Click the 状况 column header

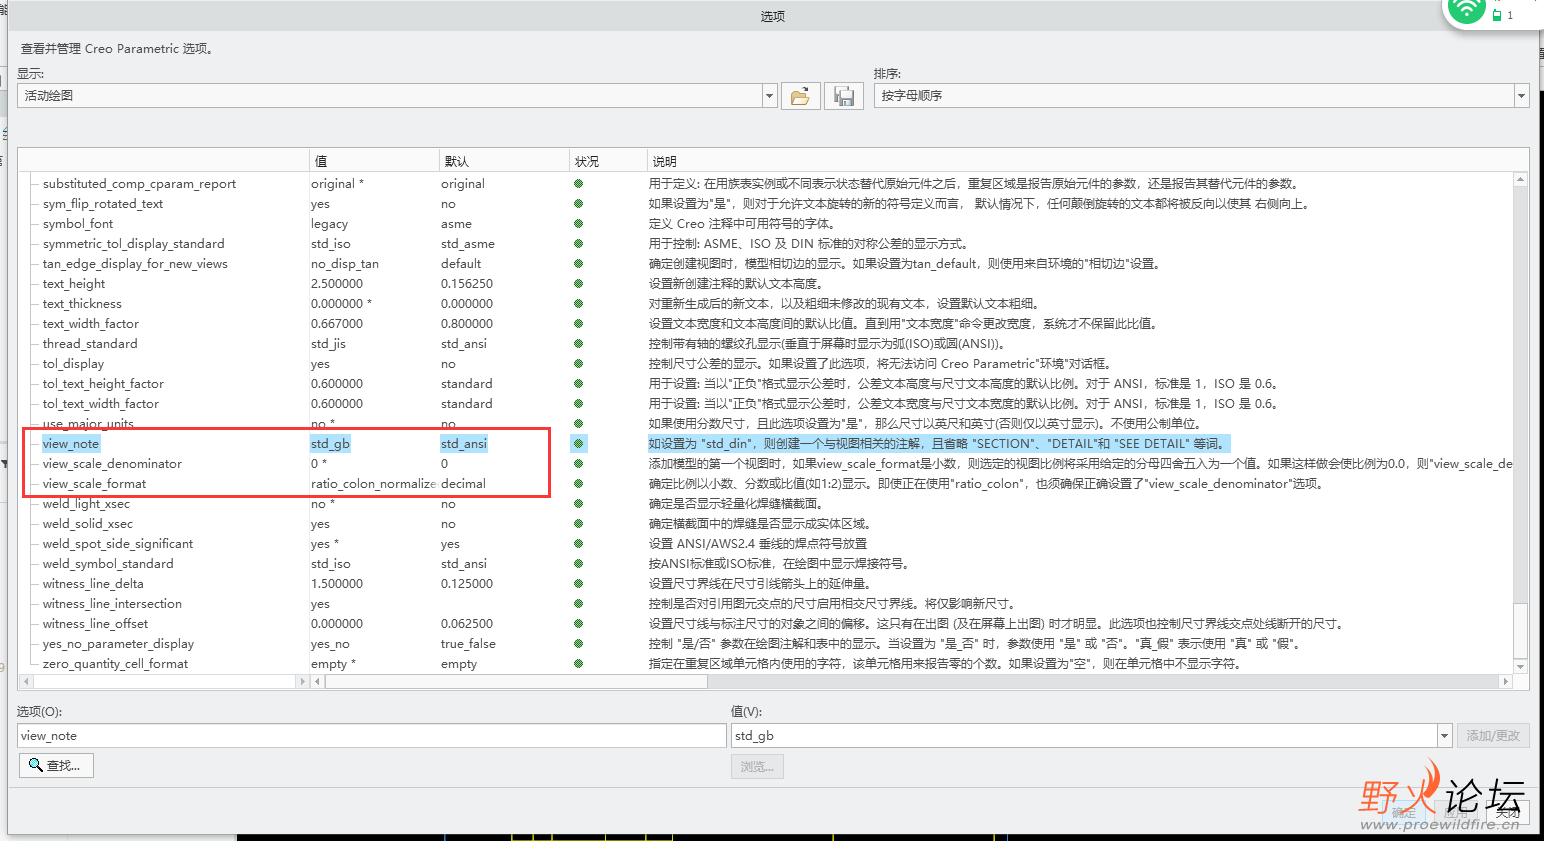tap(608, 161)
